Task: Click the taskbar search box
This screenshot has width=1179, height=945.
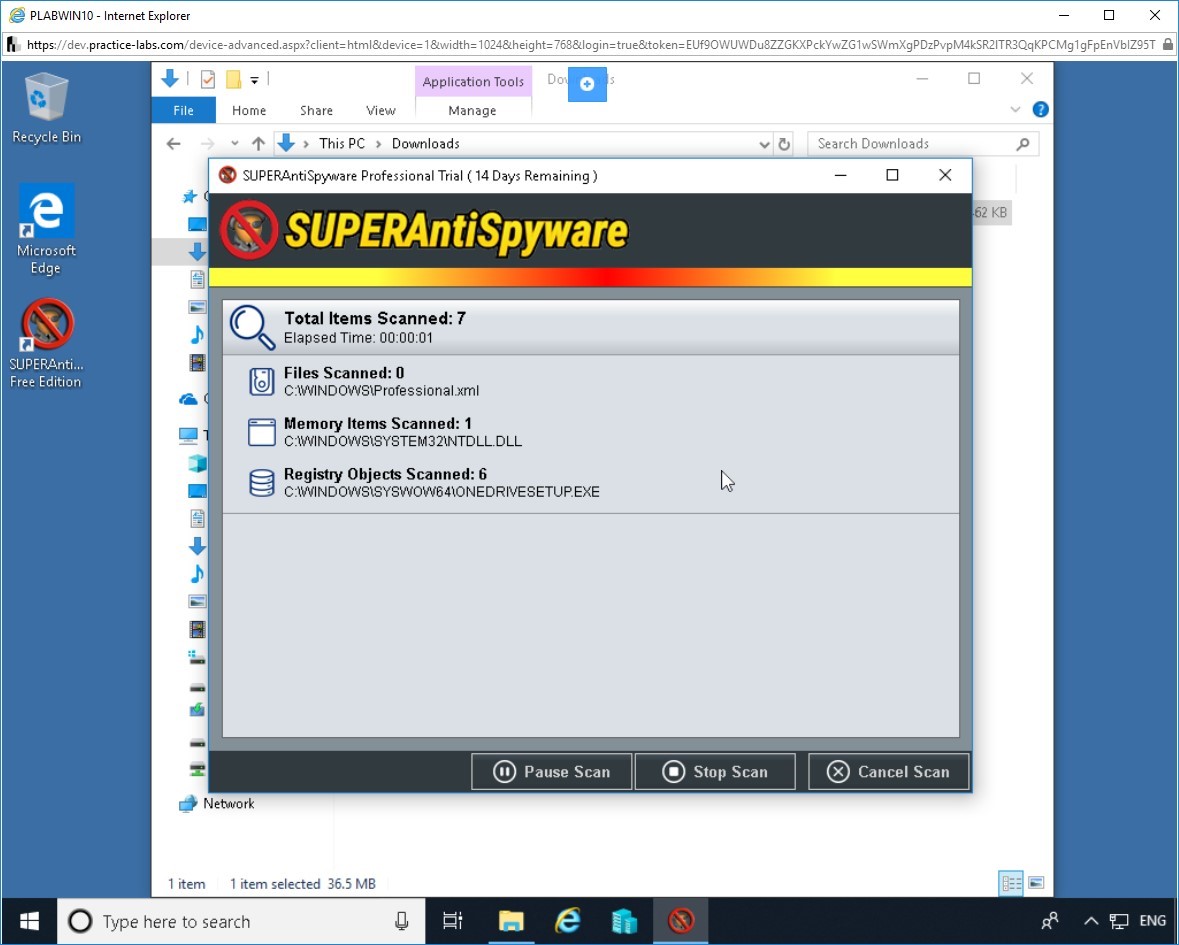Action: (x=241, y=921)
